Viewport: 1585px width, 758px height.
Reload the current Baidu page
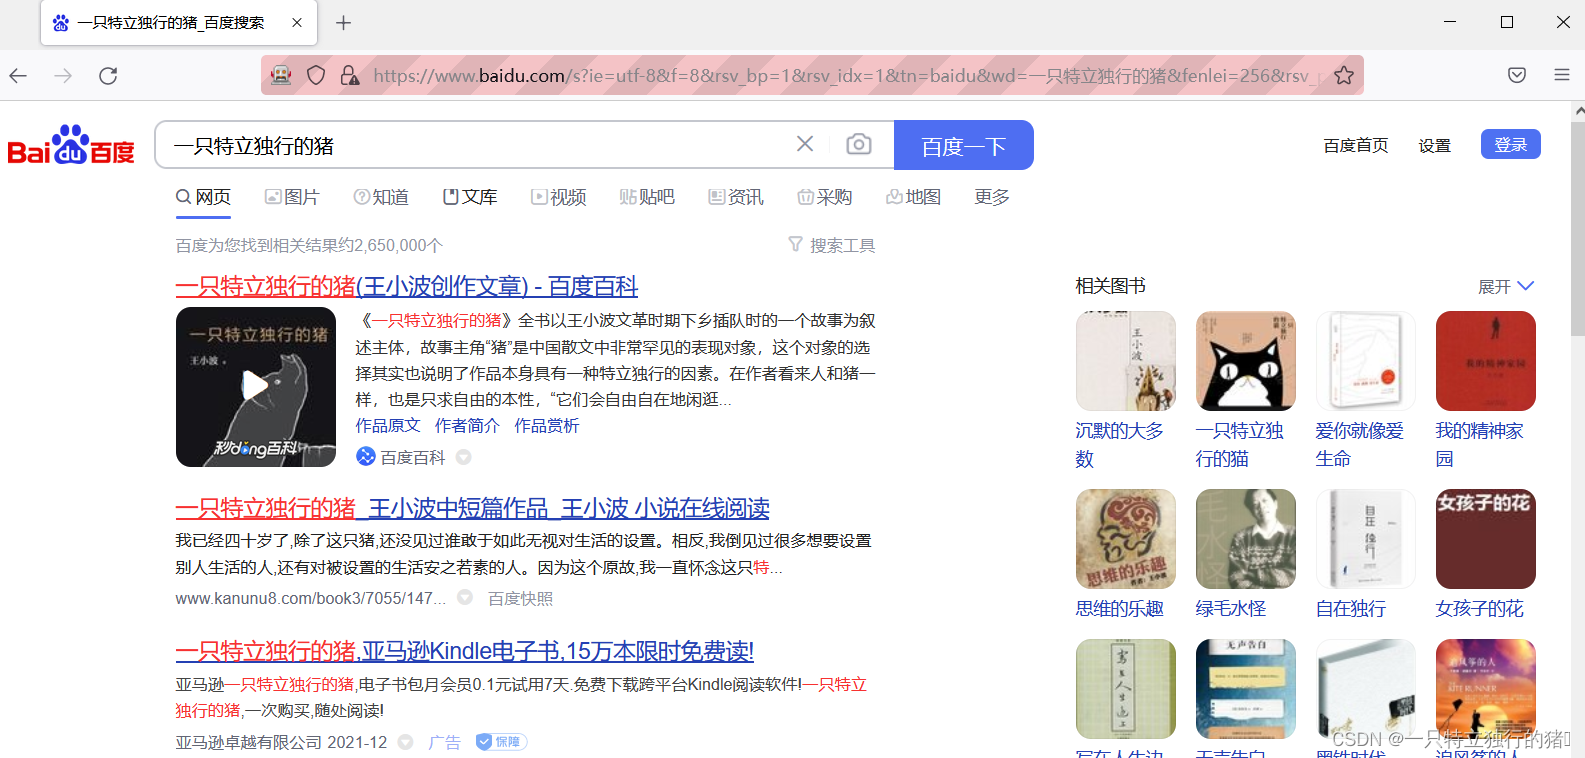point(108,76)
